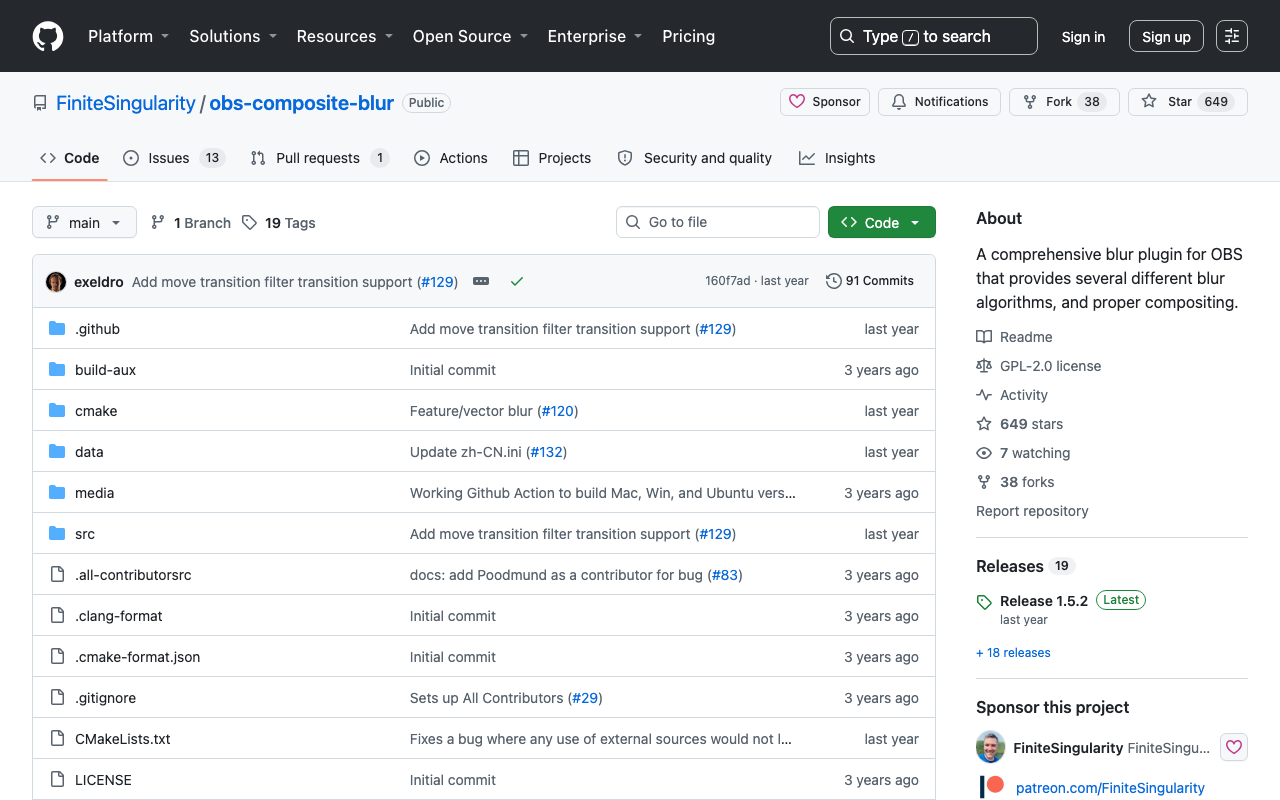Expand the Resources menu
The height and width of the screenshot is (800, 1280).
click(x=344, y=36)
